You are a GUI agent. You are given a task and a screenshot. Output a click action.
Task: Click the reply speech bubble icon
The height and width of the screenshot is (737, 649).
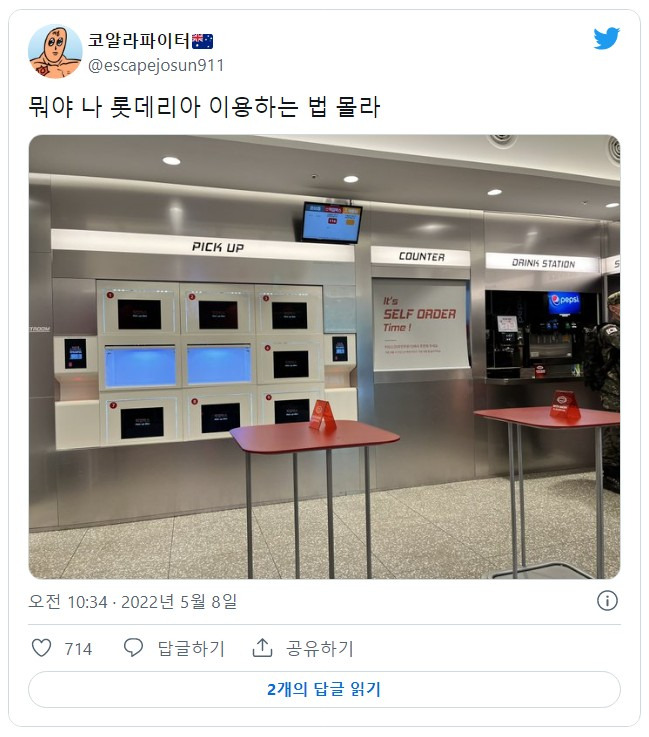click(133, 648)
